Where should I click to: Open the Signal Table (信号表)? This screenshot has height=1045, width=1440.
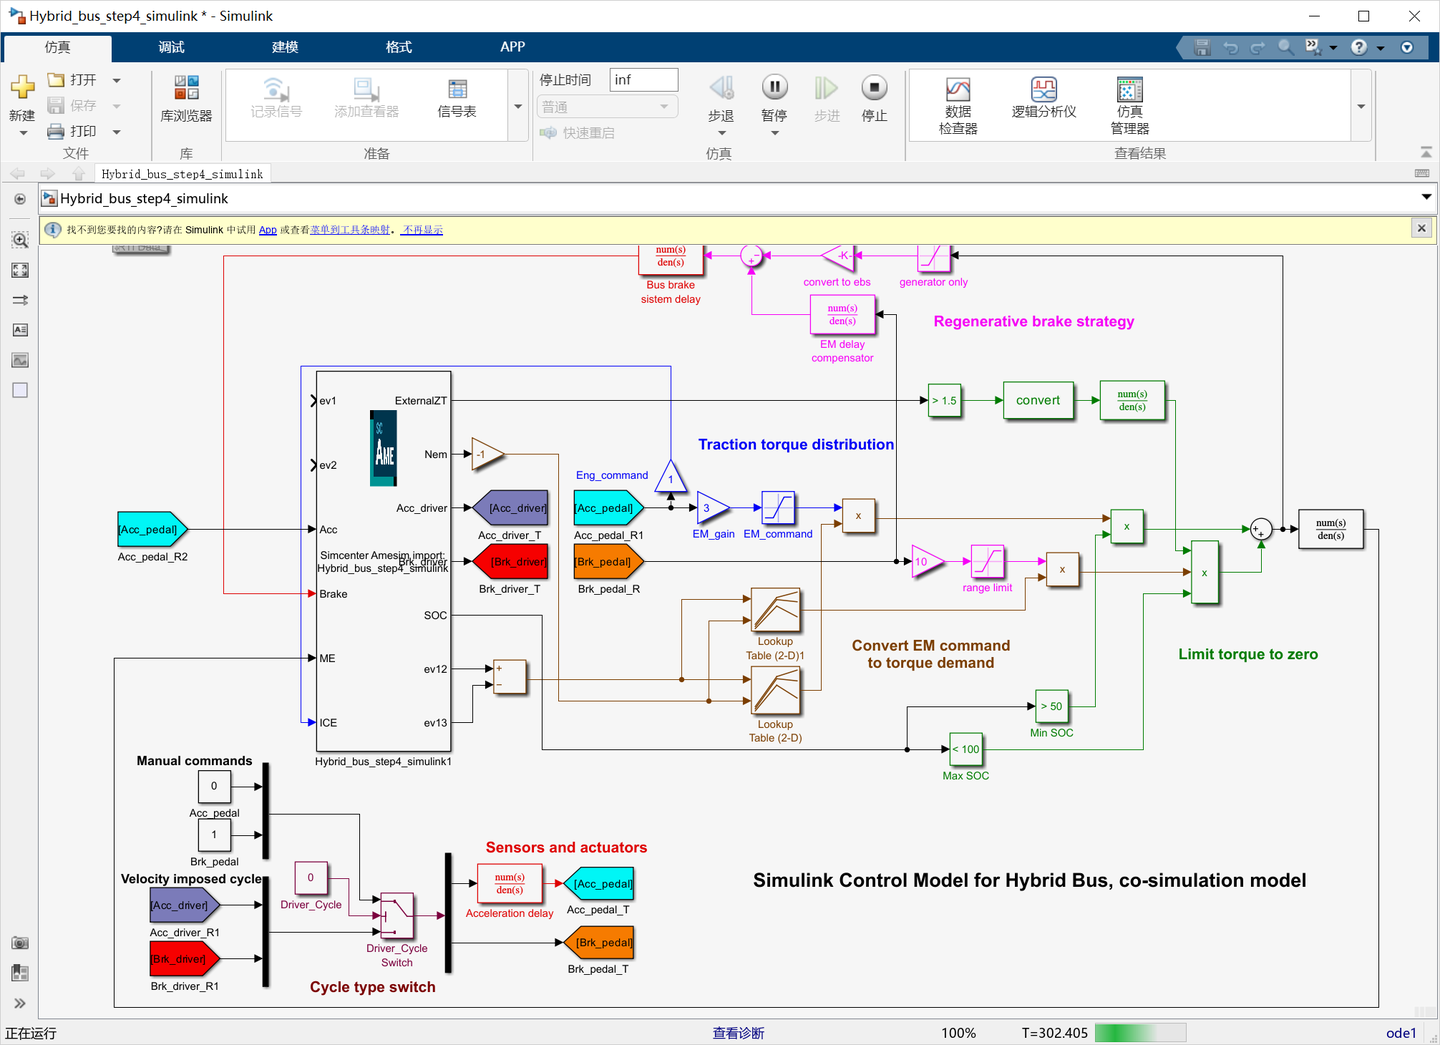click(x=457, y=99)
